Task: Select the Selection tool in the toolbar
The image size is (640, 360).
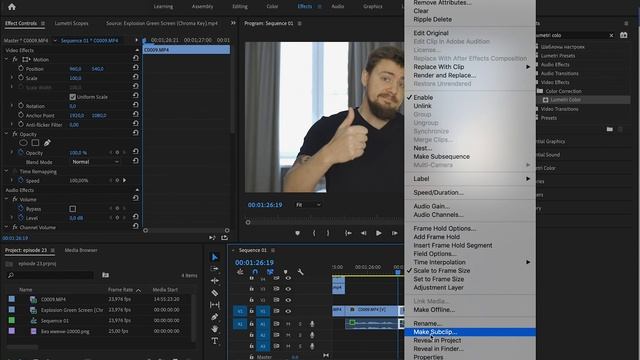Action: click(215, 257)
